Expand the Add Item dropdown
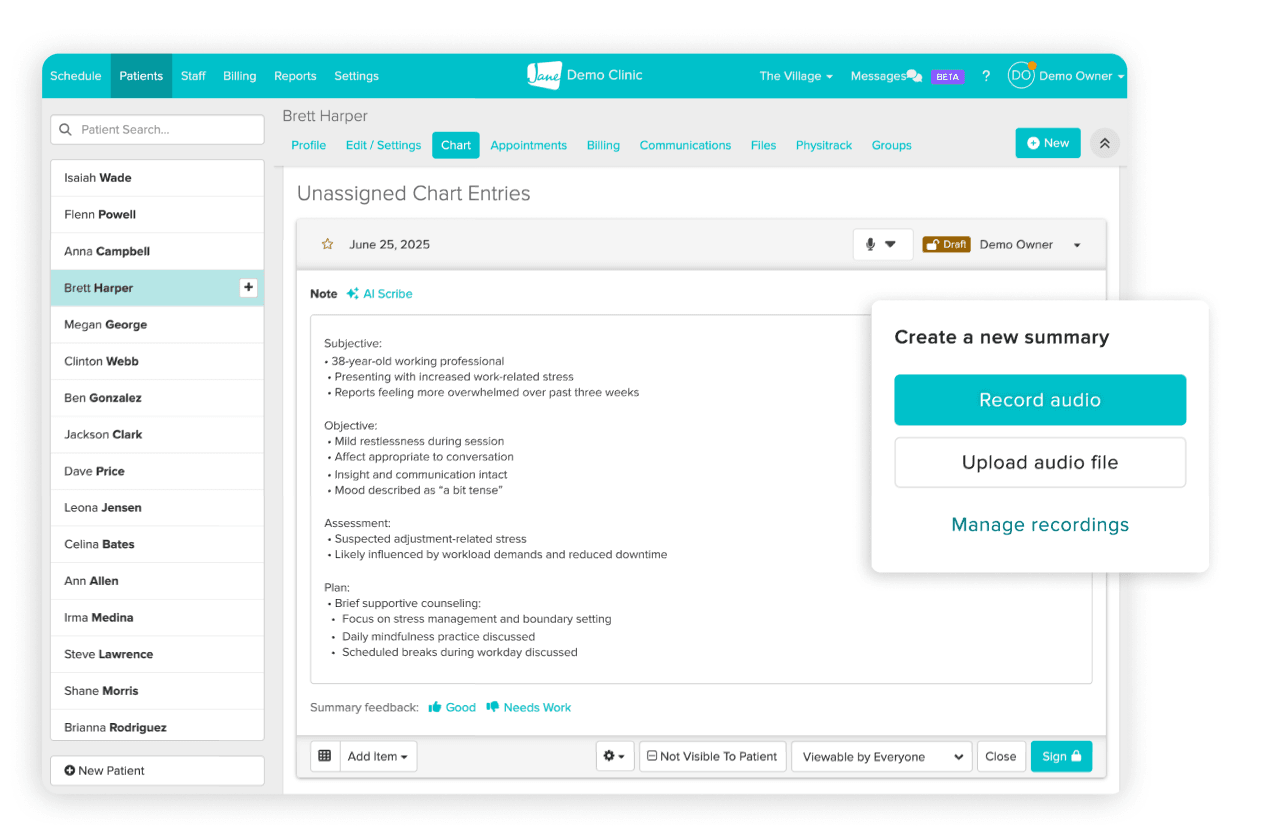Image resolution: width=1263 pixels, height=832 pixels. (378, 756)
